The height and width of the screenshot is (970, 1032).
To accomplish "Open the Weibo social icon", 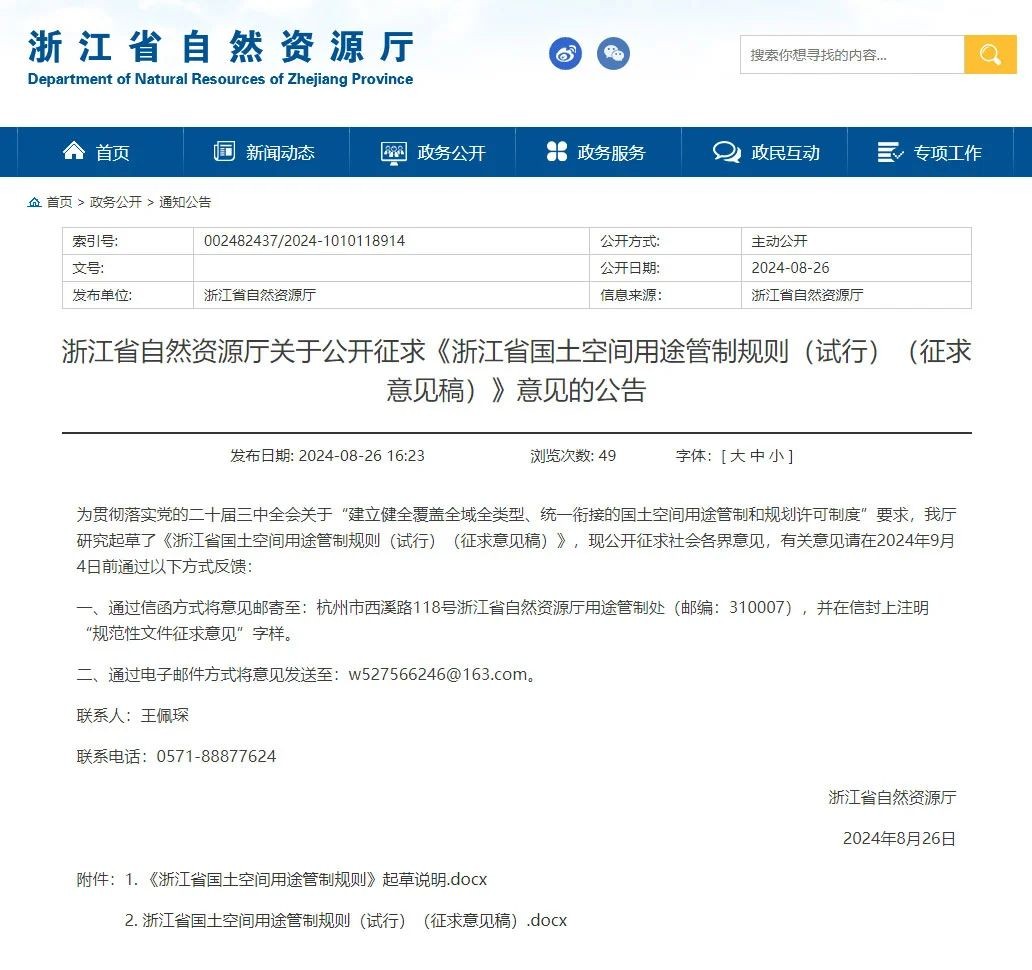I will pyautogui.click(x=565, y=53).
